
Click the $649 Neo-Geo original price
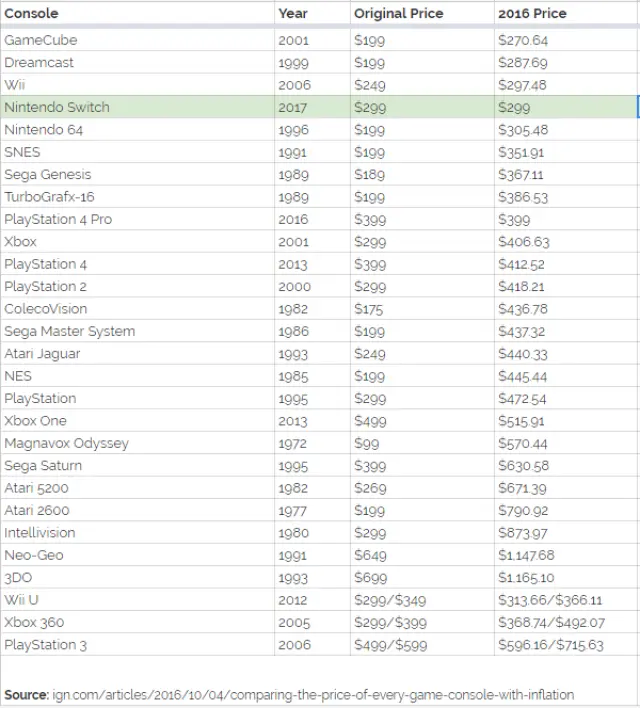tap(370, 555)
